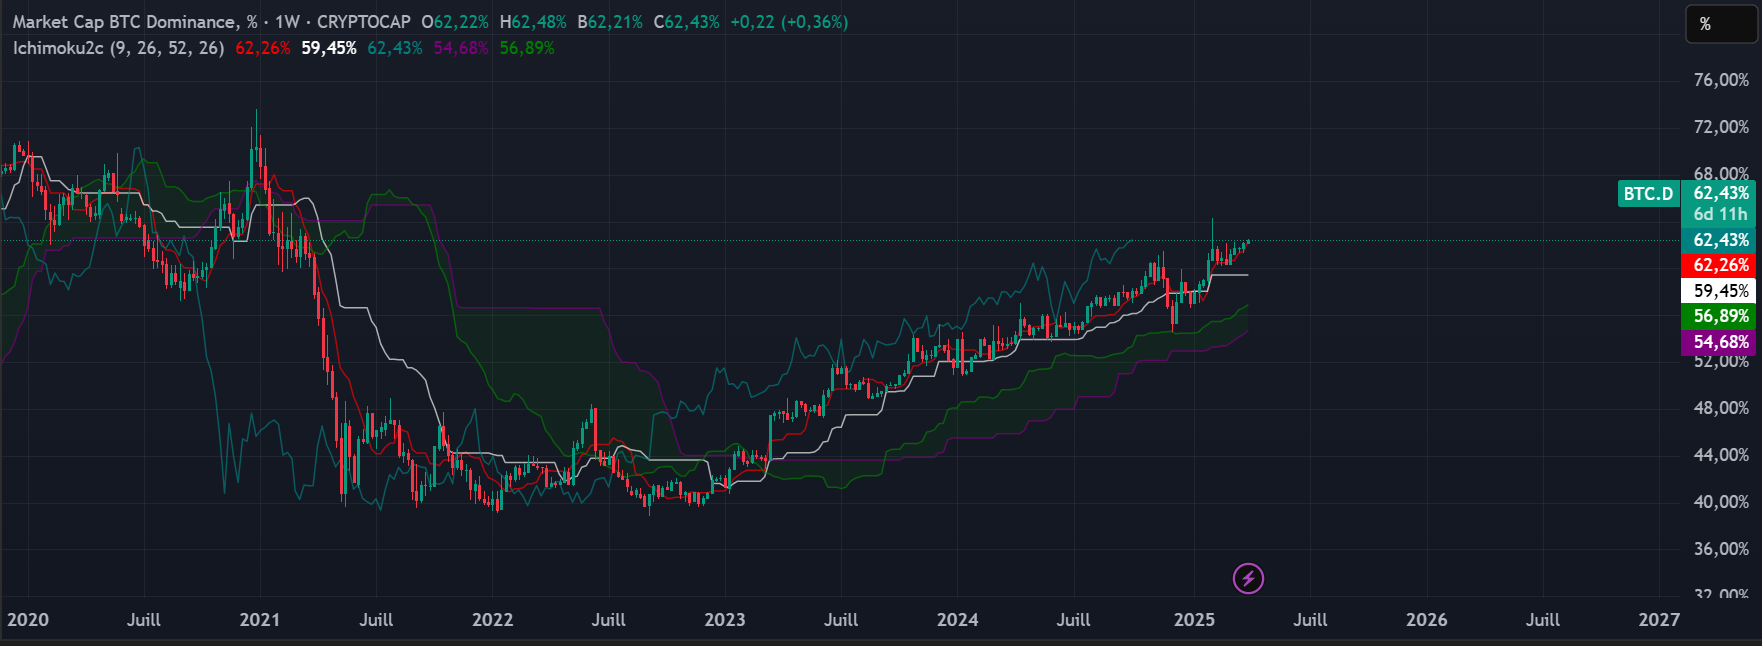Select the Ichimoku2c indicator legend name
This screenshot has width=1762, height=646.
(x=58, y=48)
